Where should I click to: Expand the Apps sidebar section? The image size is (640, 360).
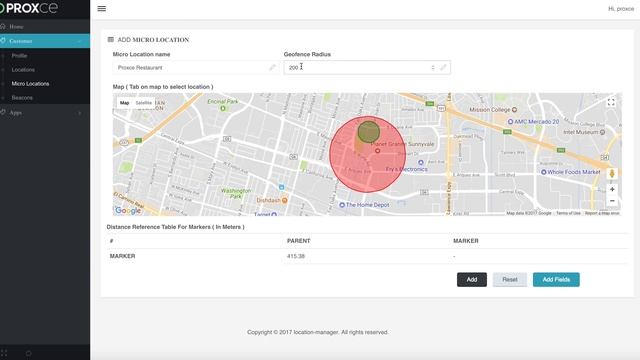tap(45, 113)
